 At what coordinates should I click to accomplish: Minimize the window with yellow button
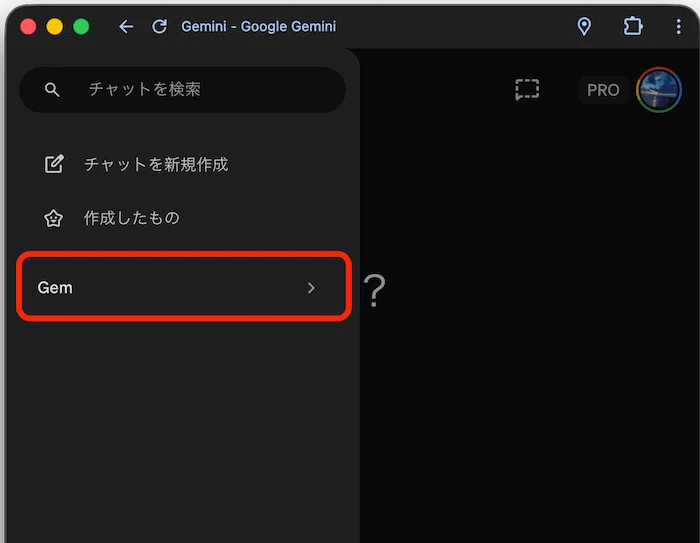[x=54, y=26]
